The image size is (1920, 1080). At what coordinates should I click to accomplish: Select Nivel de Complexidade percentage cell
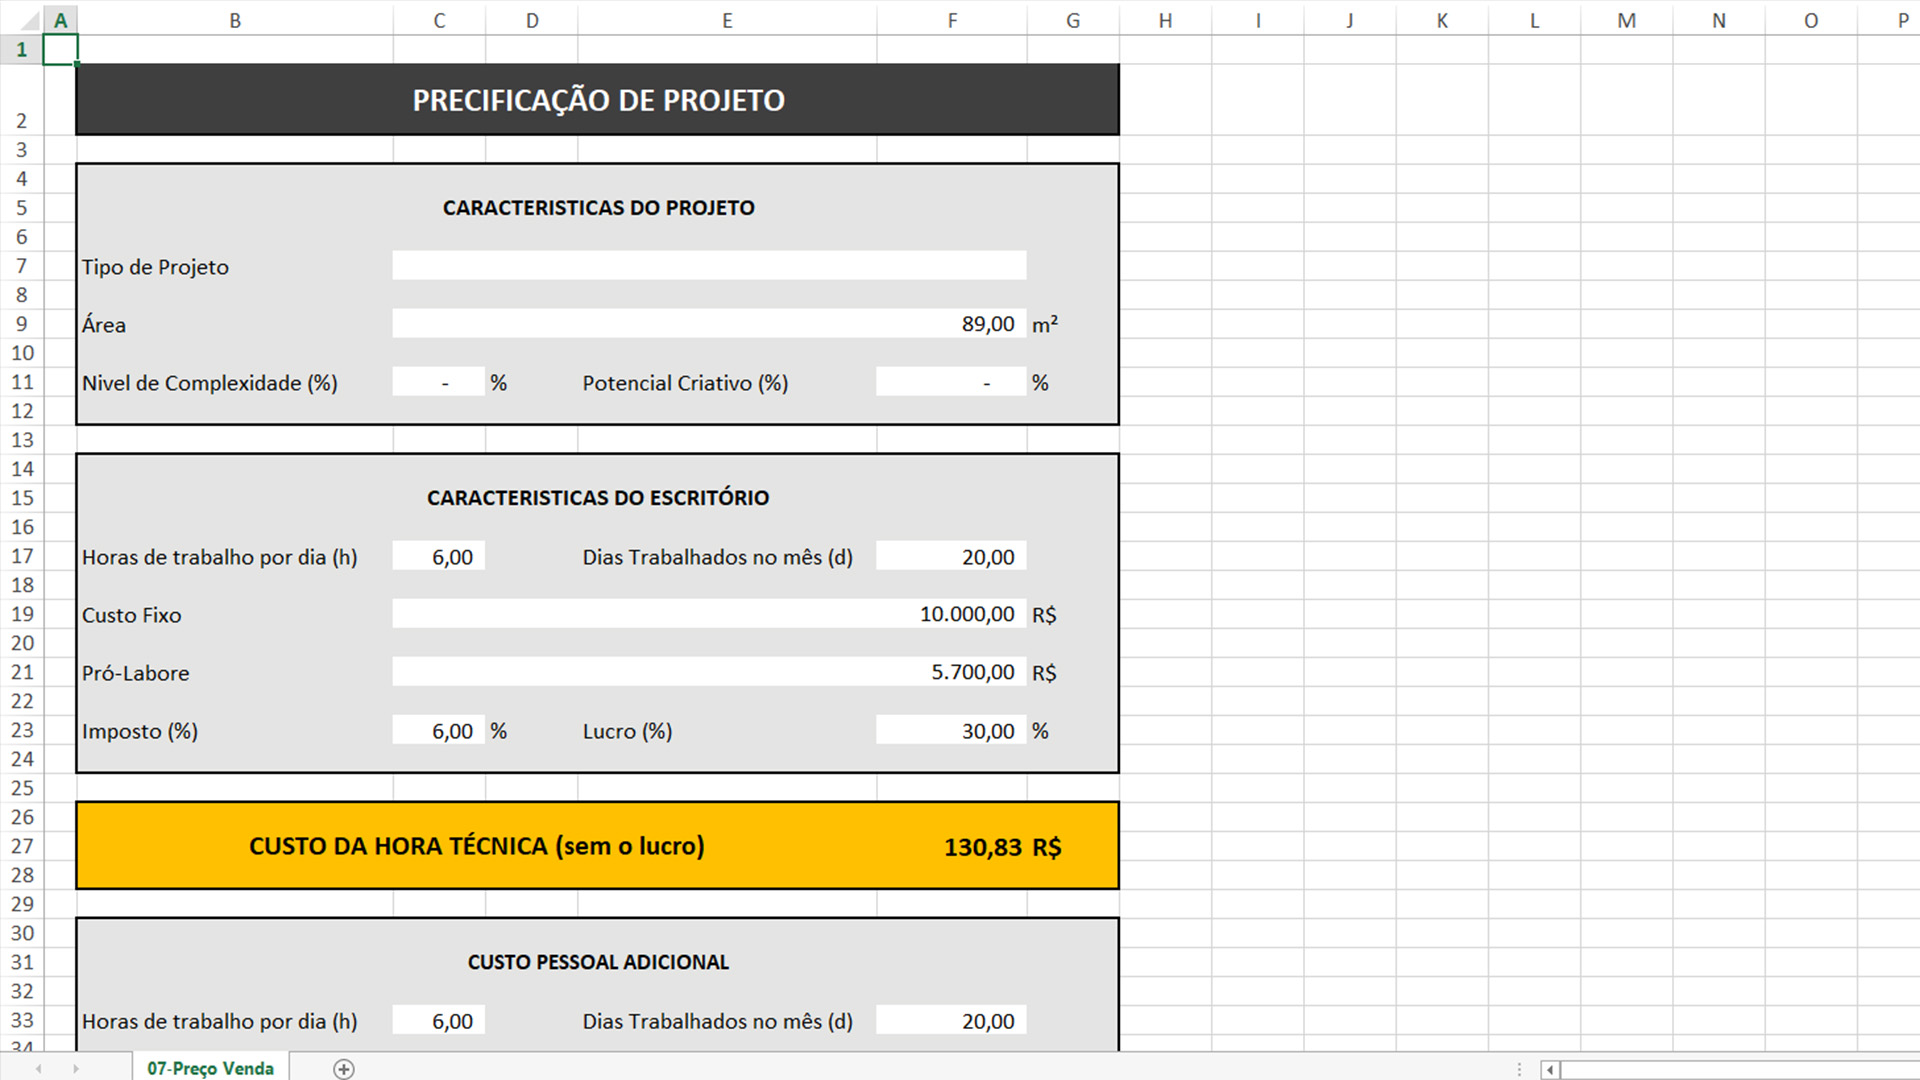click(439, 382)
